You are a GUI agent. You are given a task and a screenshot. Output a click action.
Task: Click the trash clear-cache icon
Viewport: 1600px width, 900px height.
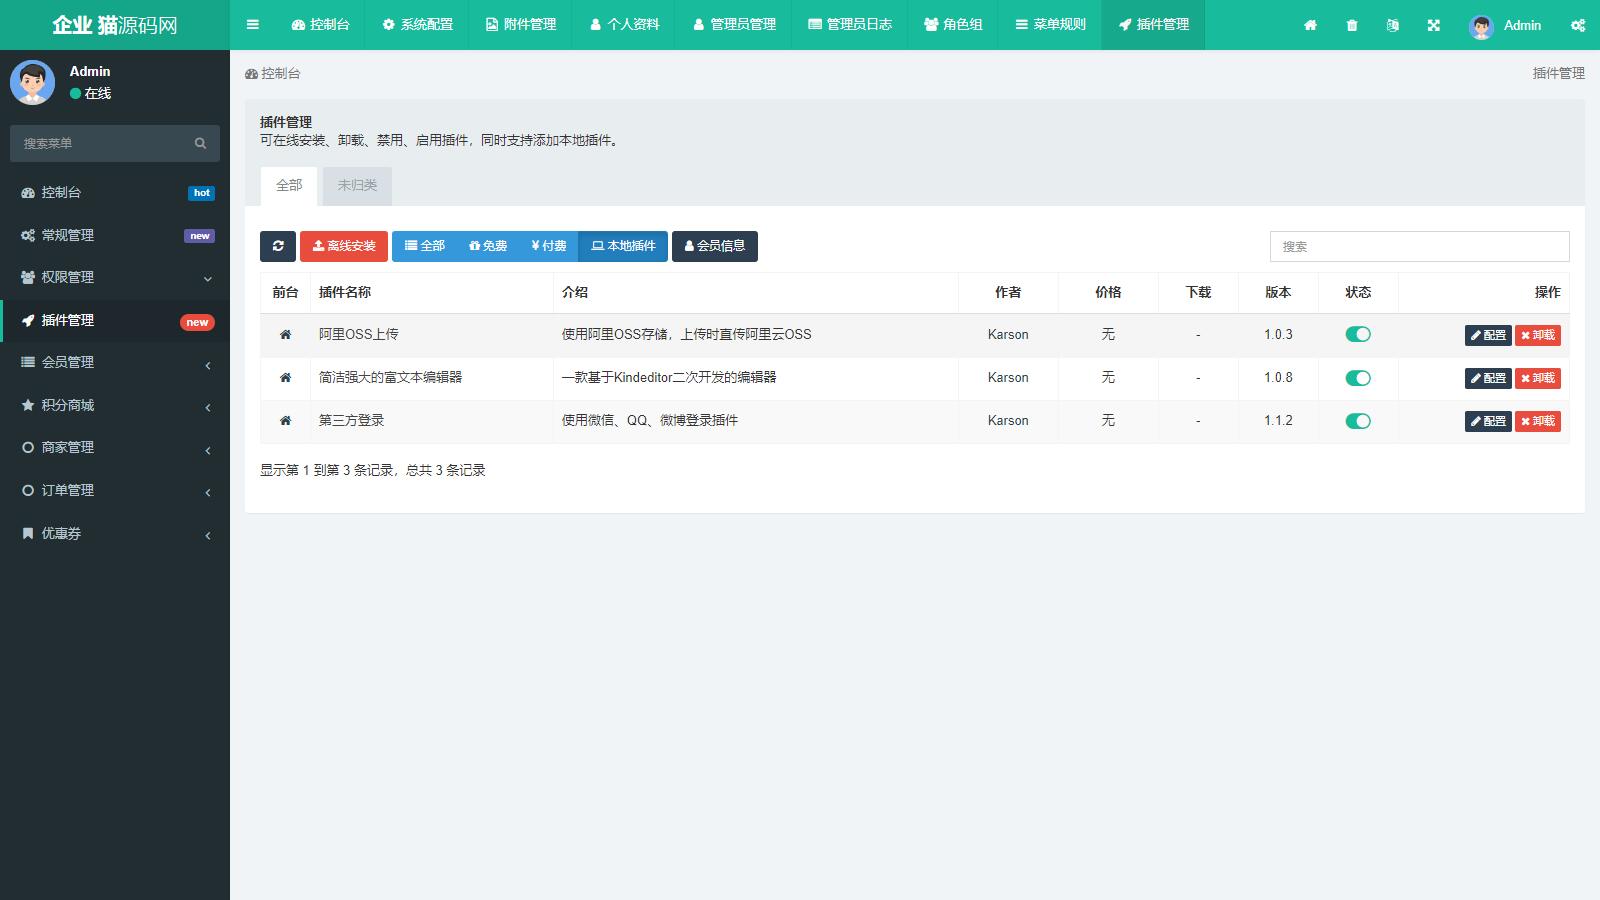click(1352, 25)
